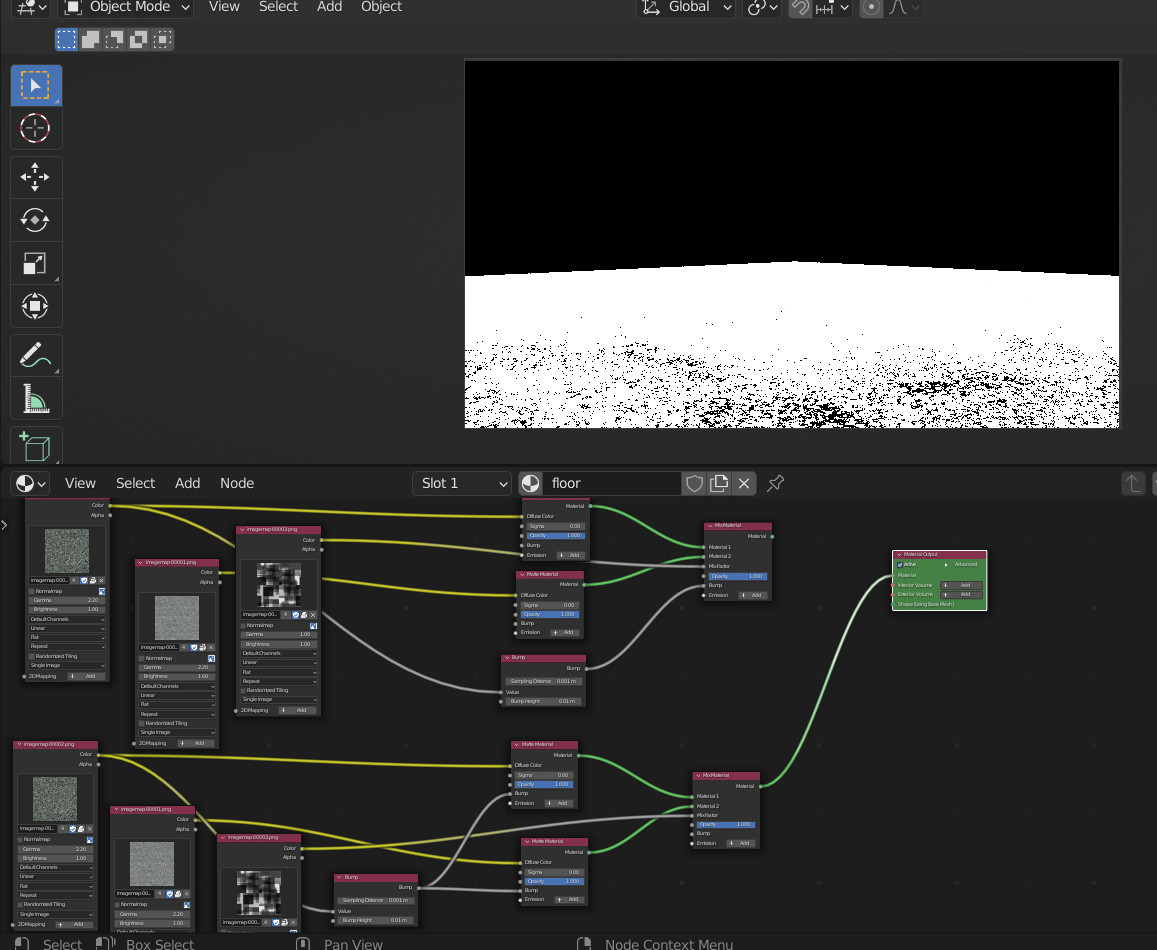Enable Randomized Tiling on imagemap-00001.png node
Viewport: 1157px width, 950px height.
(x=142, y=723)
